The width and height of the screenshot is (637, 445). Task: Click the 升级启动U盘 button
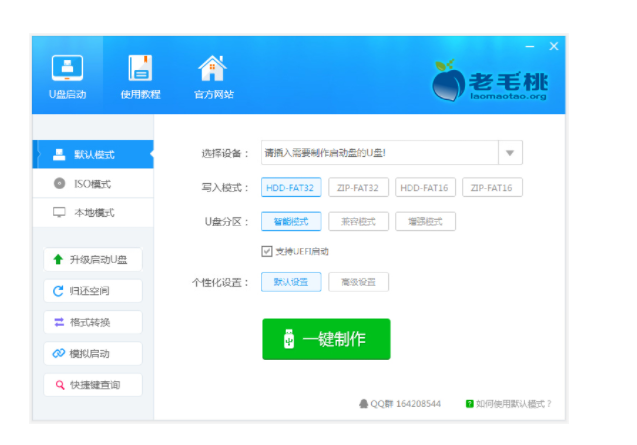[x=93, y=259]
